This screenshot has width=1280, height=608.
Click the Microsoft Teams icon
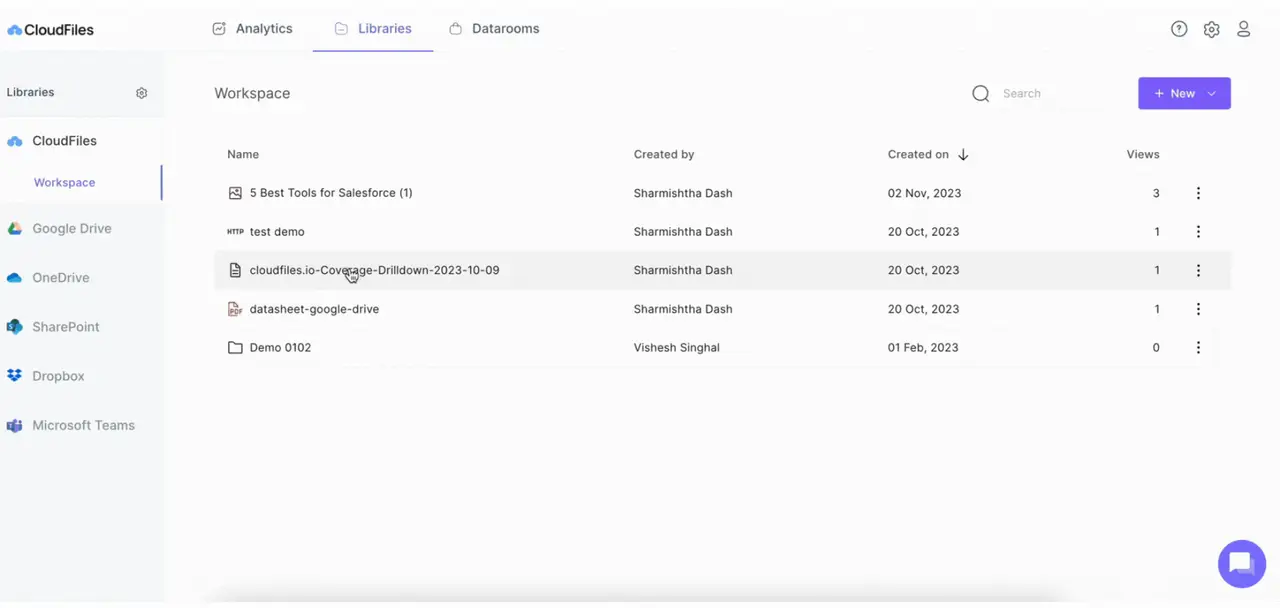click(x=14, y=425)
